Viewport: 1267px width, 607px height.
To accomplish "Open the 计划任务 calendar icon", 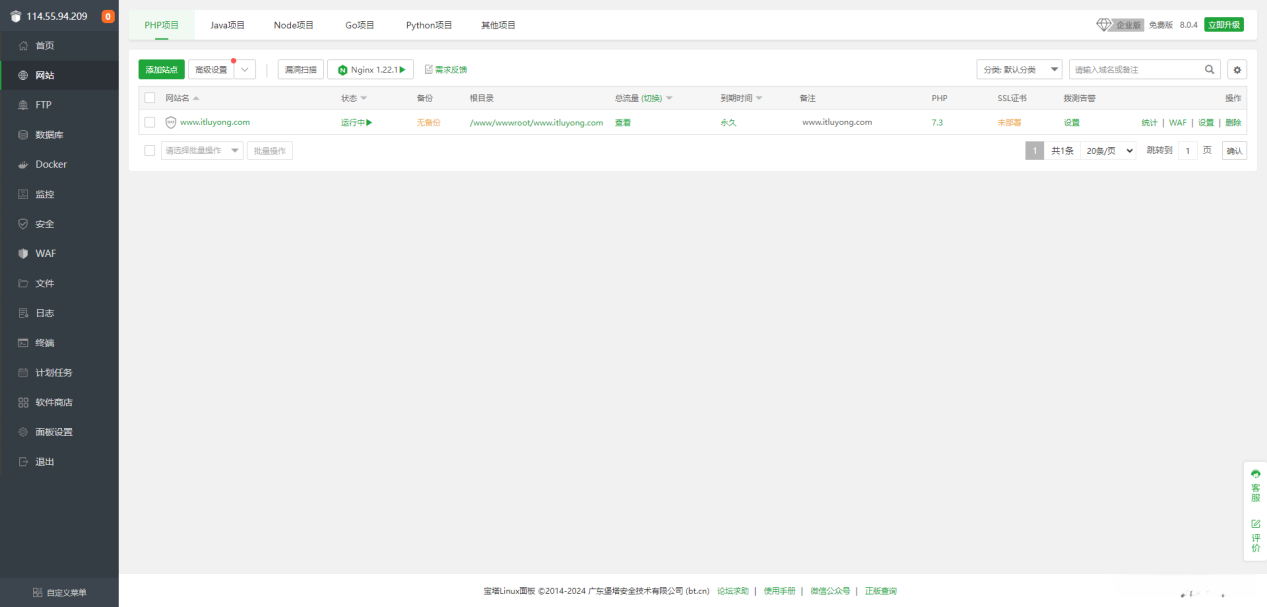I will [24, 372].
